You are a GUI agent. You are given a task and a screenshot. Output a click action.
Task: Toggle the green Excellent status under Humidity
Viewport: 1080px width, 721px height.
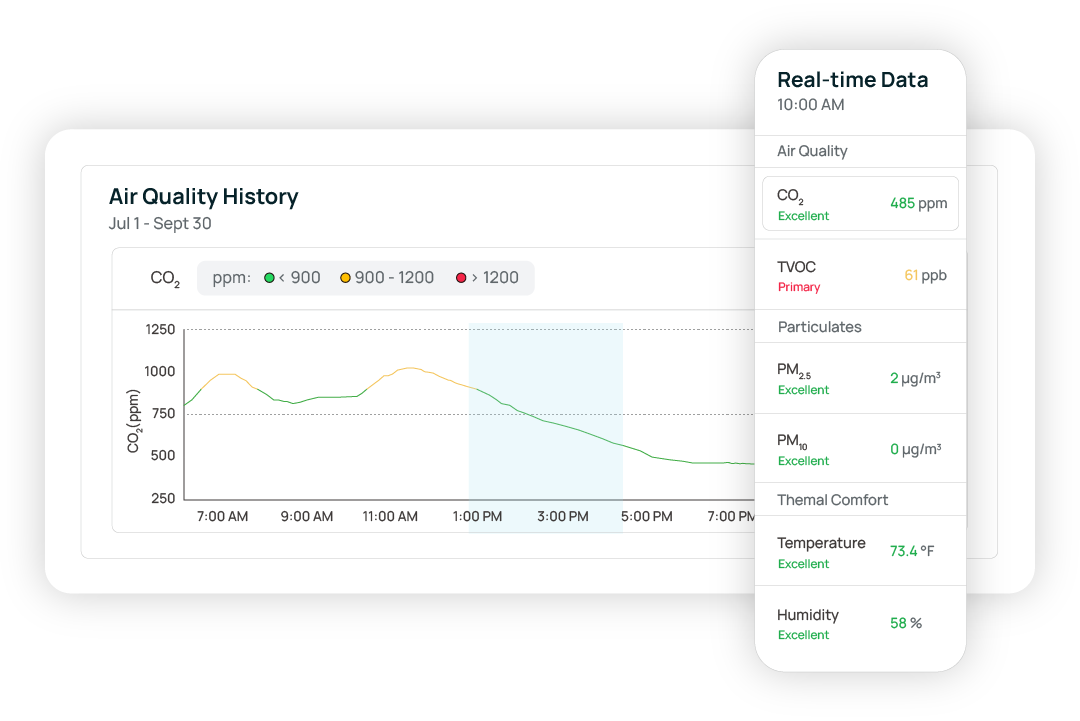click(803, 635)
